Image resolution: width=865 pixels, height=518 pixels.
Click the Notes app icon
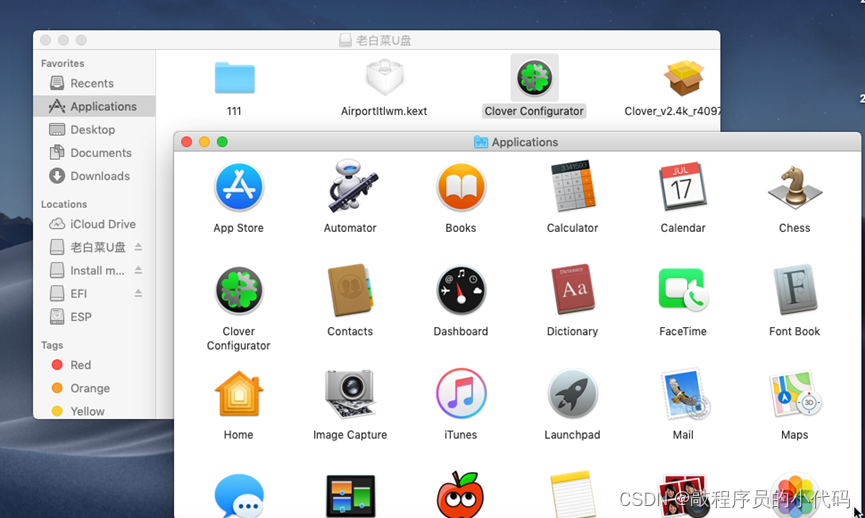coord(573,494)
